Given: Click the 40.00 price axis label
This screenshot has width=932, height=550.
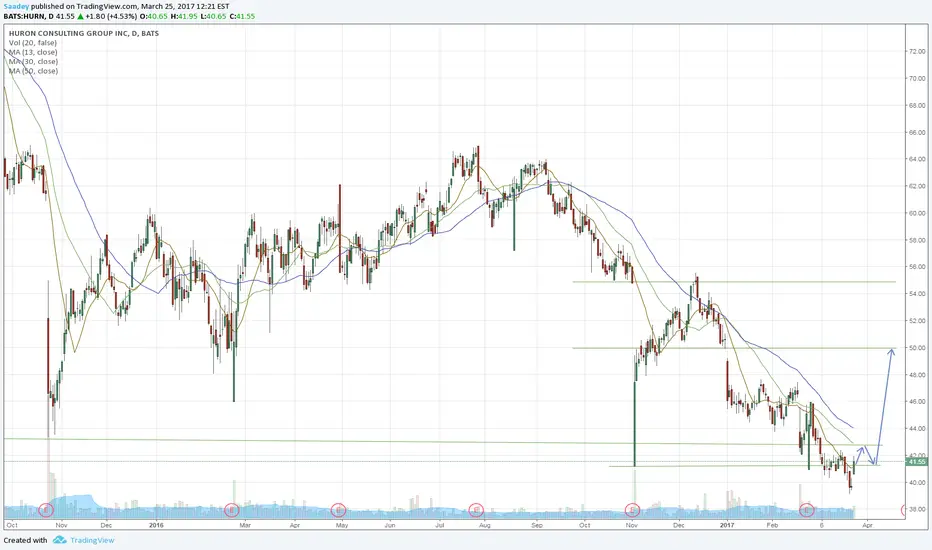Looking at the screenshot, I should [x=917, y=482].
